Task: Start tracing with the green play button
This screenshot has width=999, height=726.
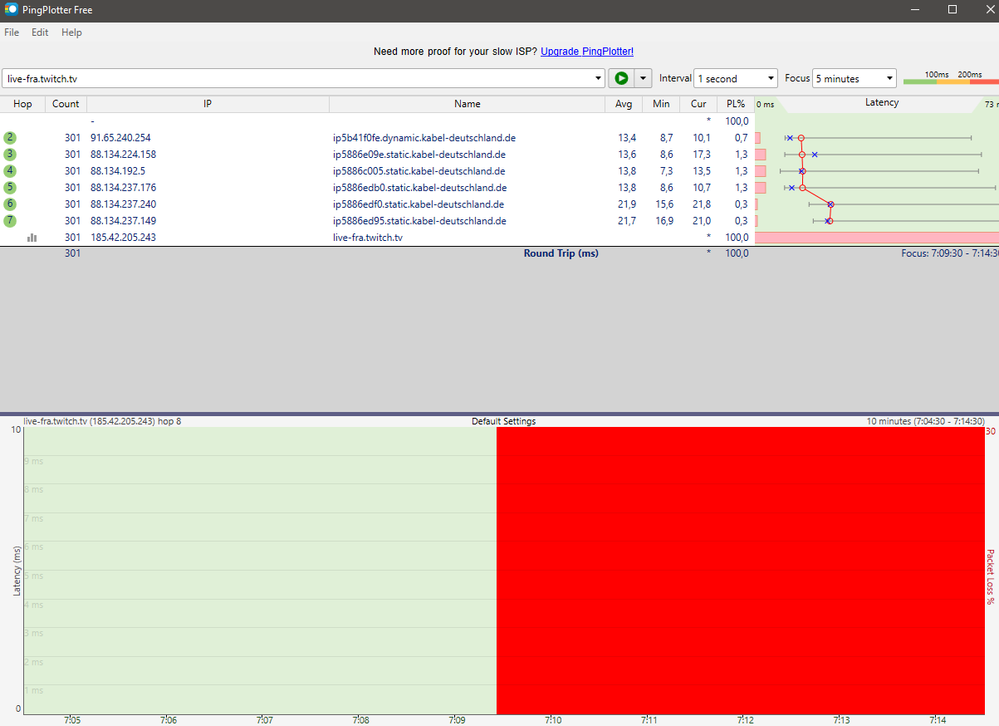Action: click(621, 78)
